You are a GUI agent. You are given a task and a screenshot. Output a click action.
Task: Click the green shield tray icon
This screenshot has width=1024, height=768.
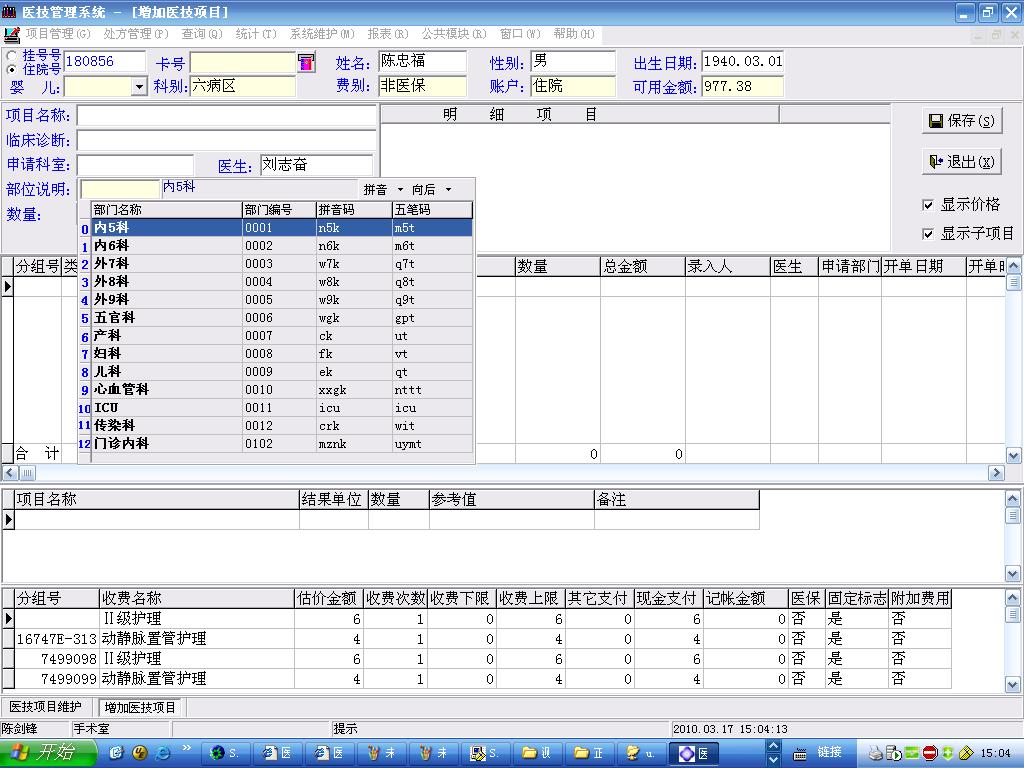coord(948,754)
